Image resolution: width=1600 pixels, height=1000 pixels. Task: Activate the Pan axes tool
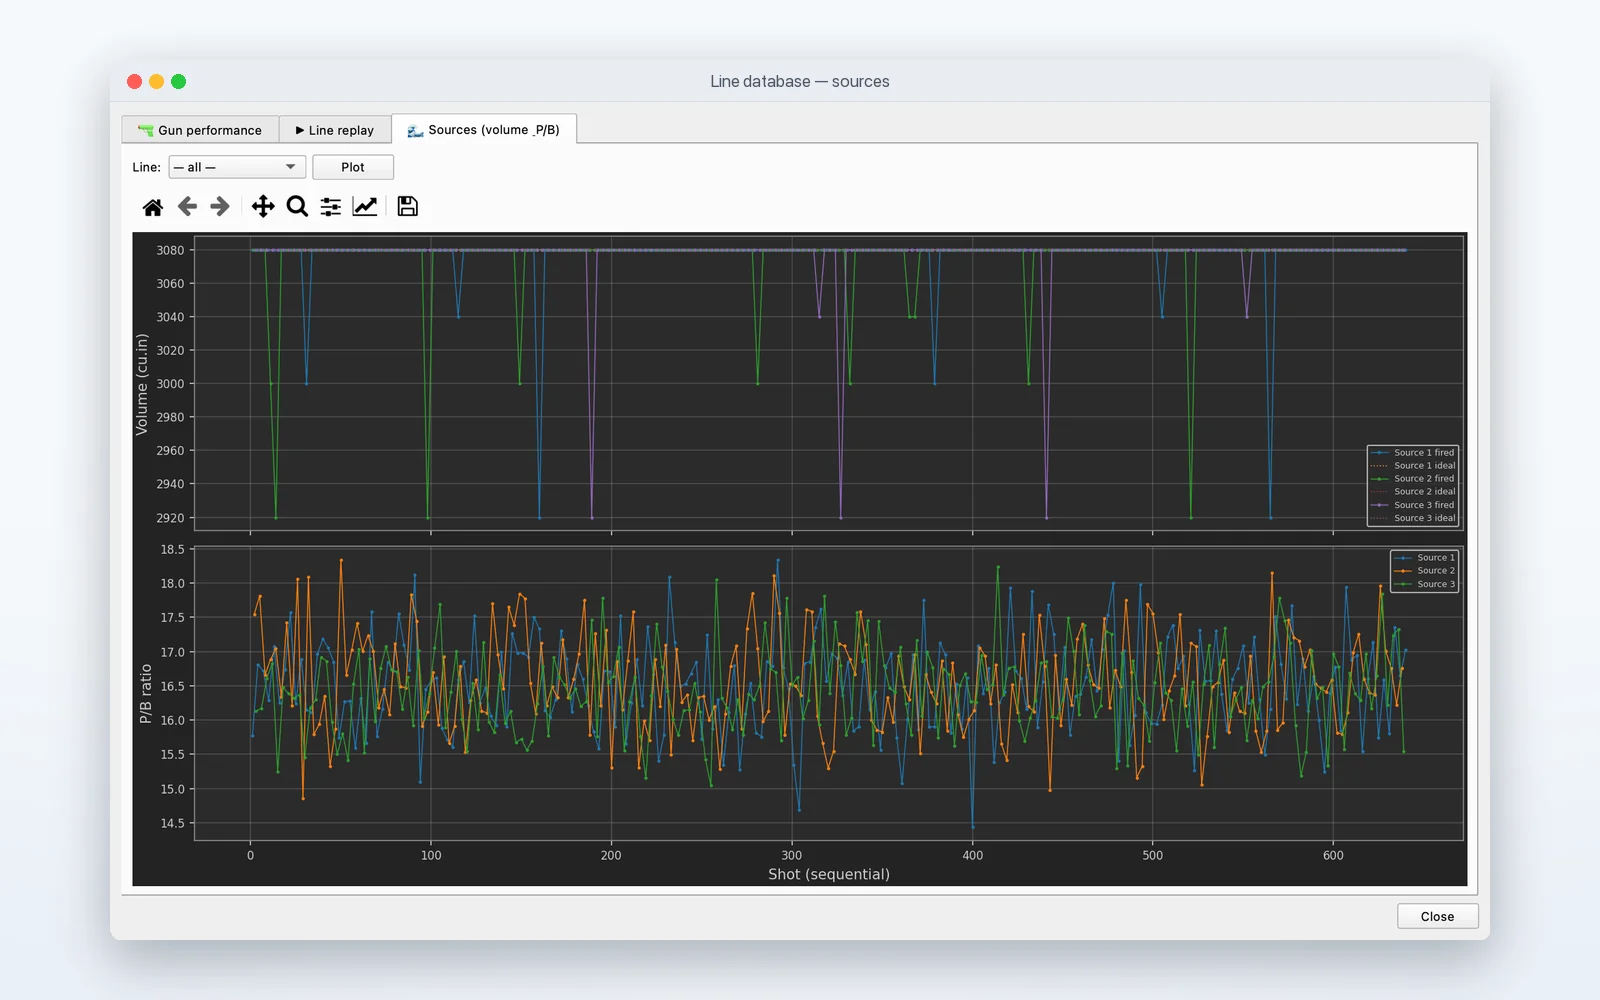point(263,207)
